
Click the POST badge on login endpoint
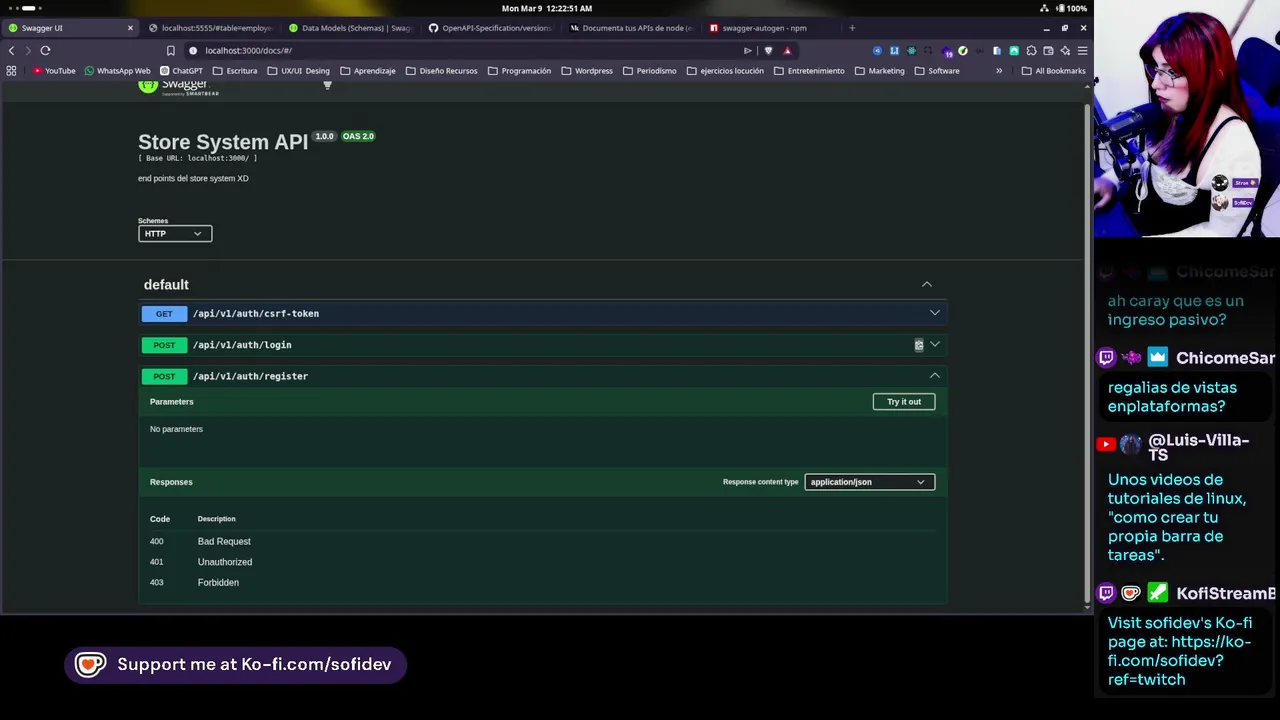164,345
